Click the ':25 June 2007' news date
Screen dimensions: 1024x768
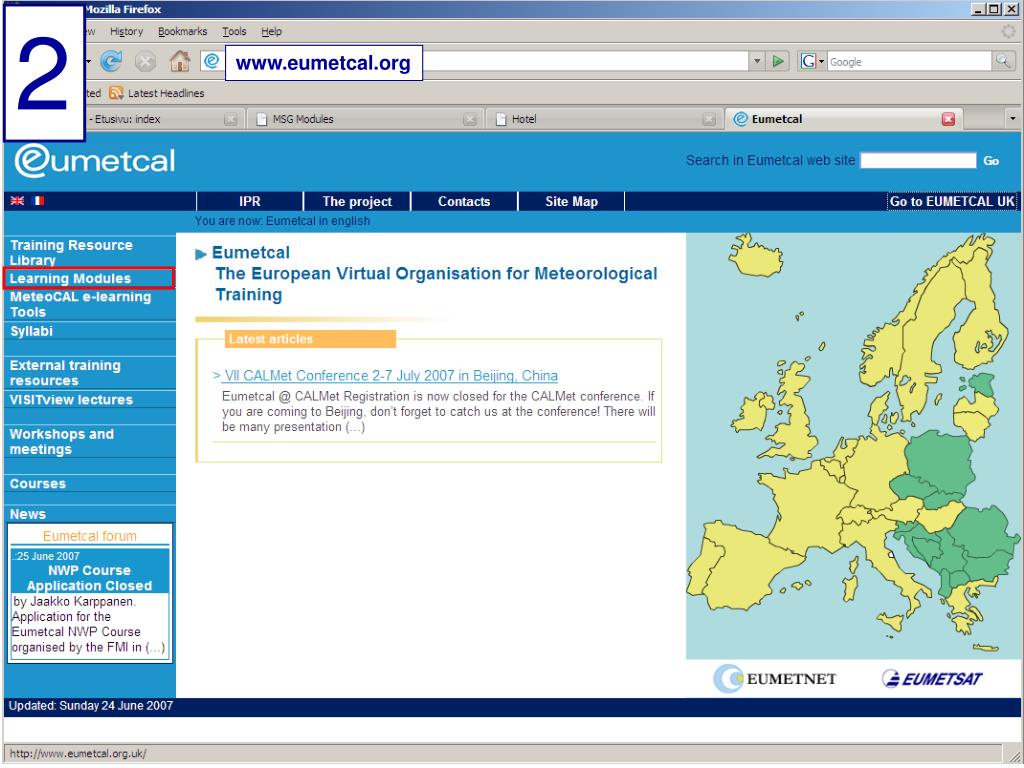point(46,556)
